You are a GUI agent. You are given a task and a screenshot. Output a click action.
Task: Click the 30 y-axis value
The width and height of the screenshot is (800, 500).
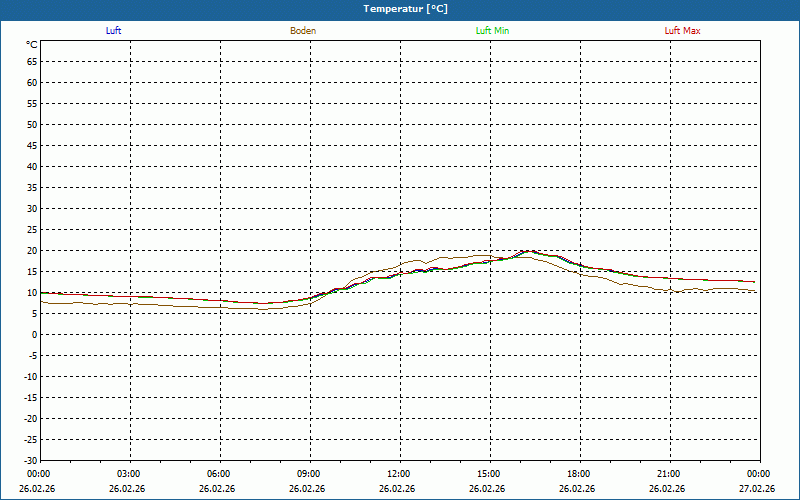[32, 209]
